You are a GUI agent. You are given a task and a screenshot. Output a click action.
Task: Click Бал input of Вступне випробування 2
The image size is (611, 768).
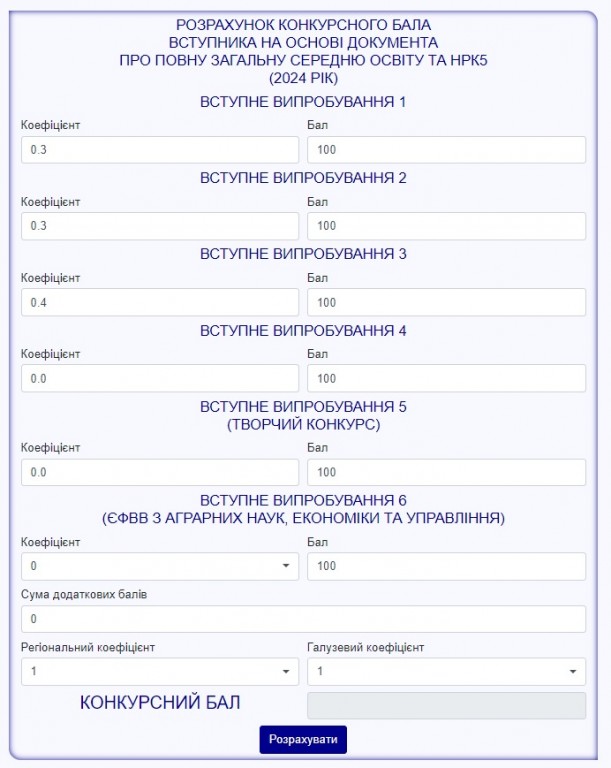tap(446, 226)
